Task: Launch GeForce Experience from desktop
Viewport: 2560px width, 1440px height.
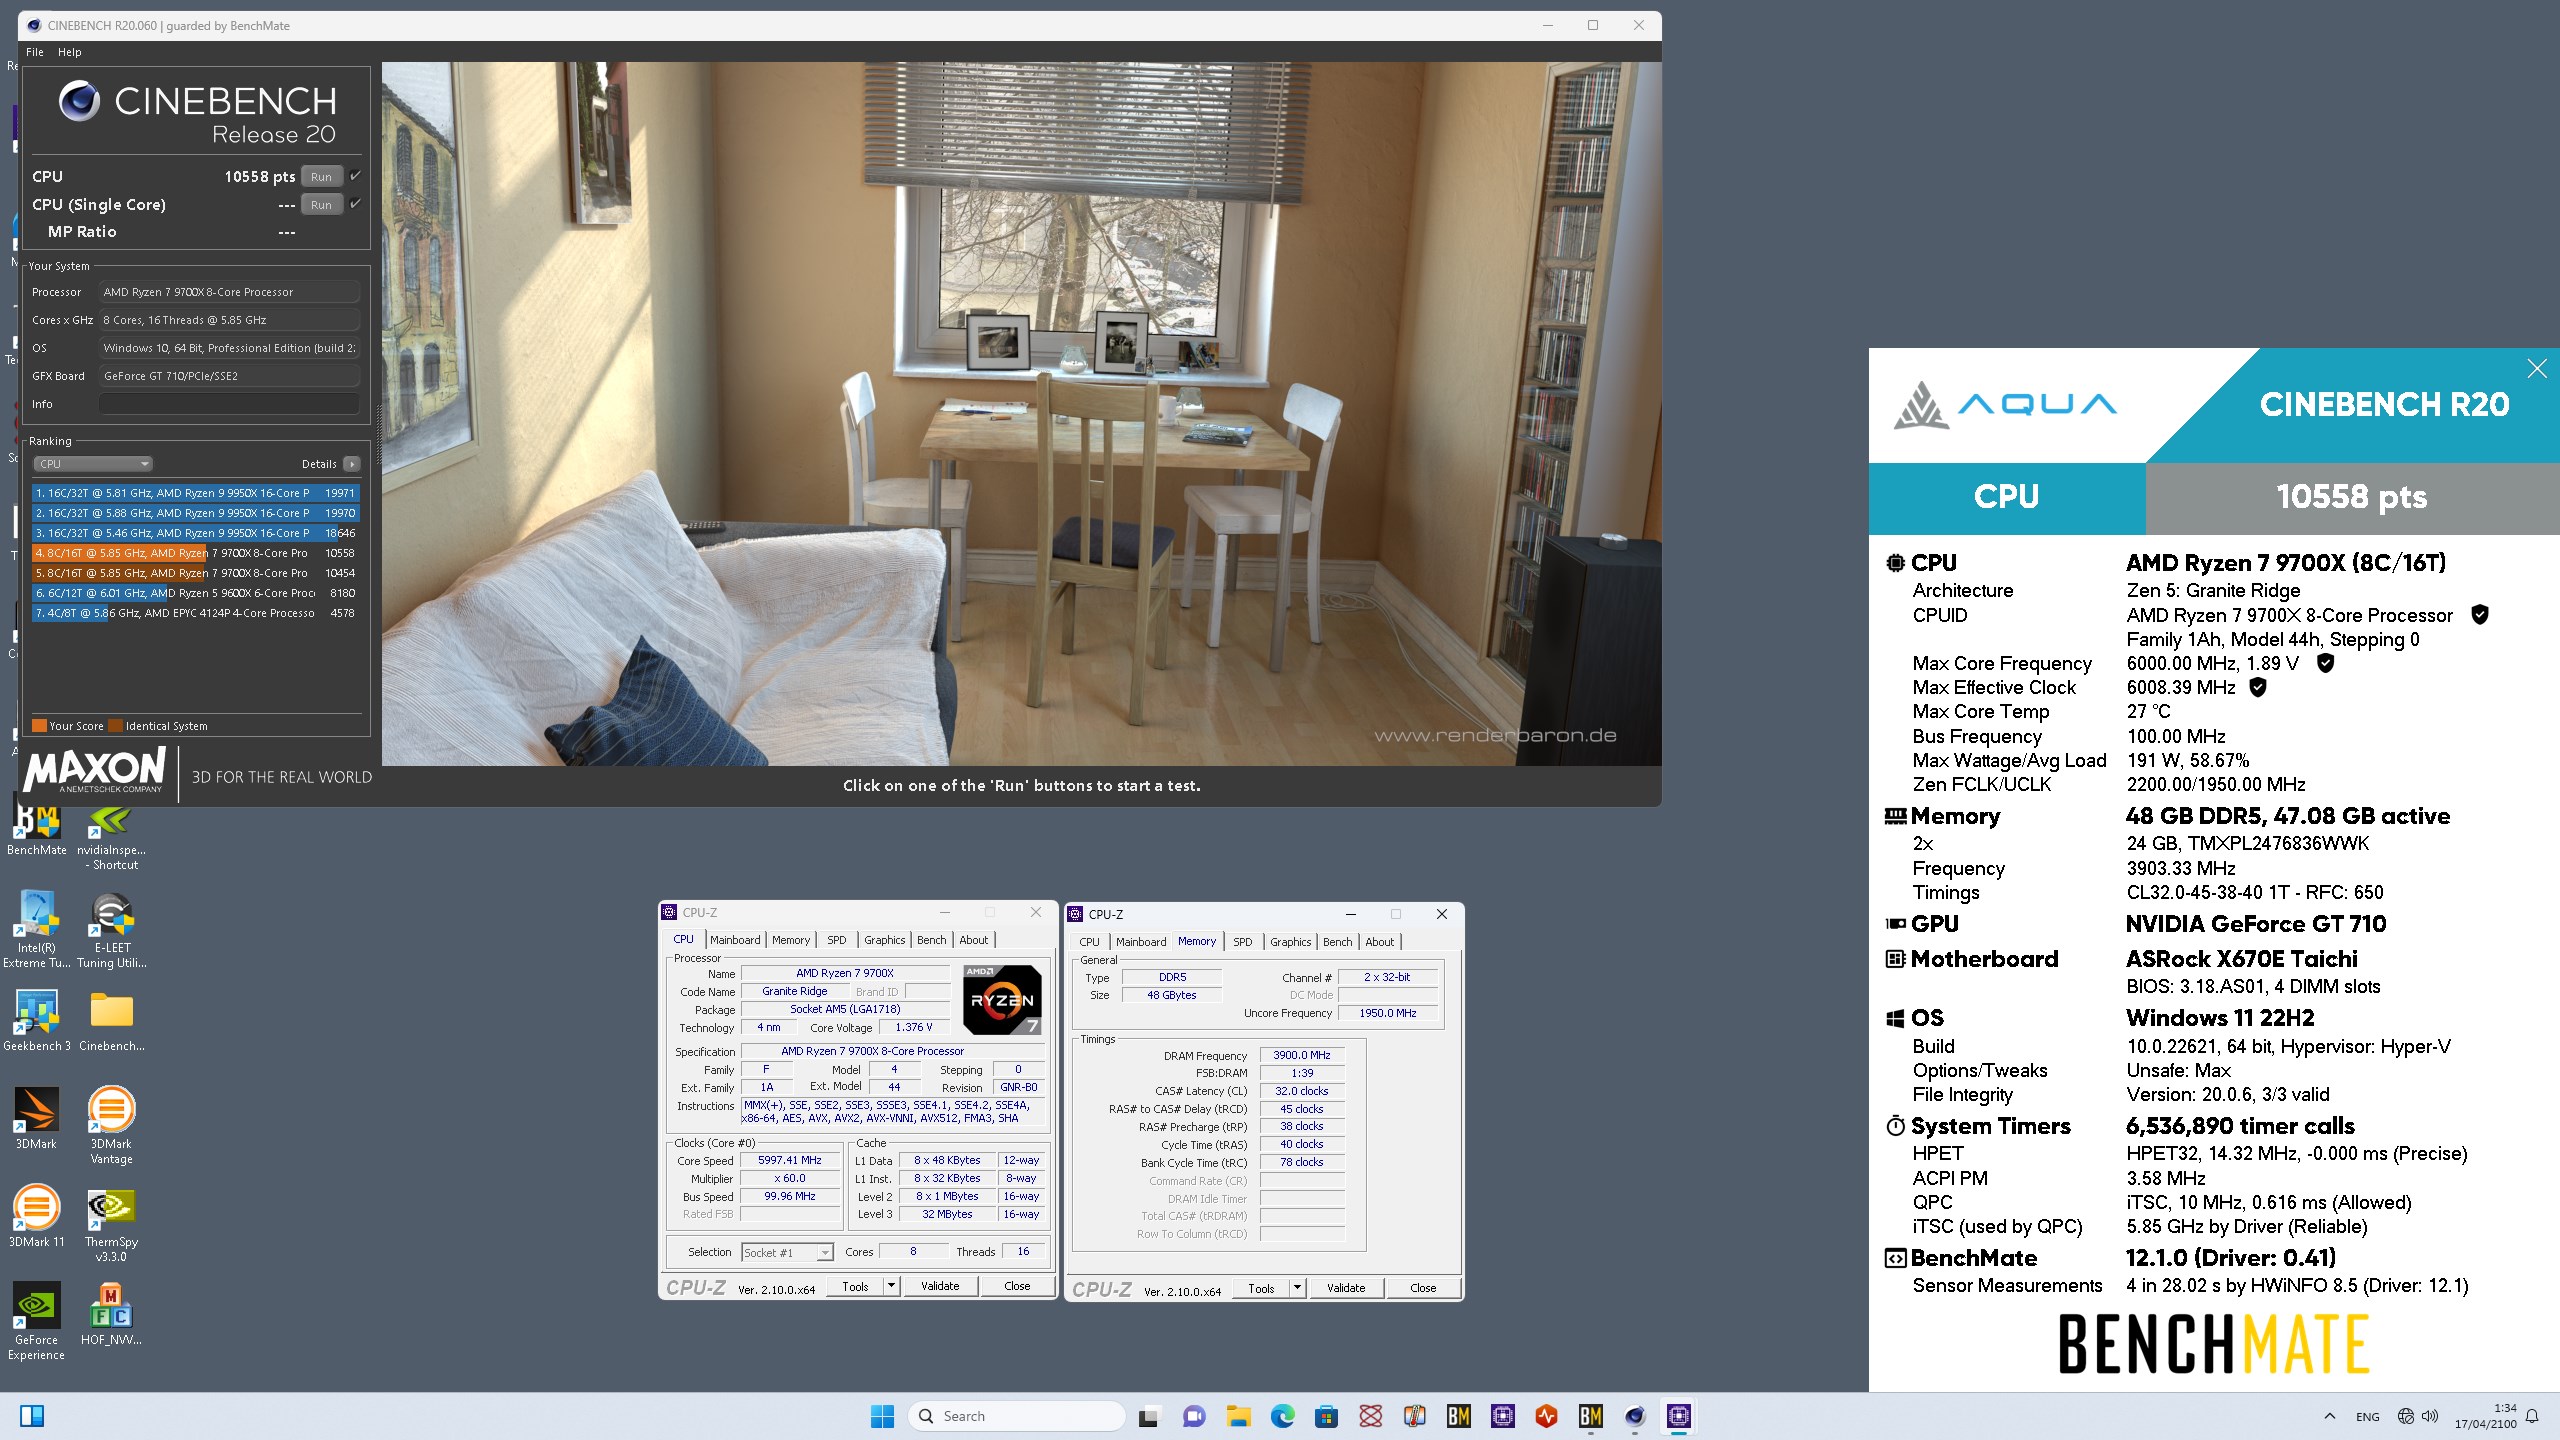Action: coord(36,1321)
